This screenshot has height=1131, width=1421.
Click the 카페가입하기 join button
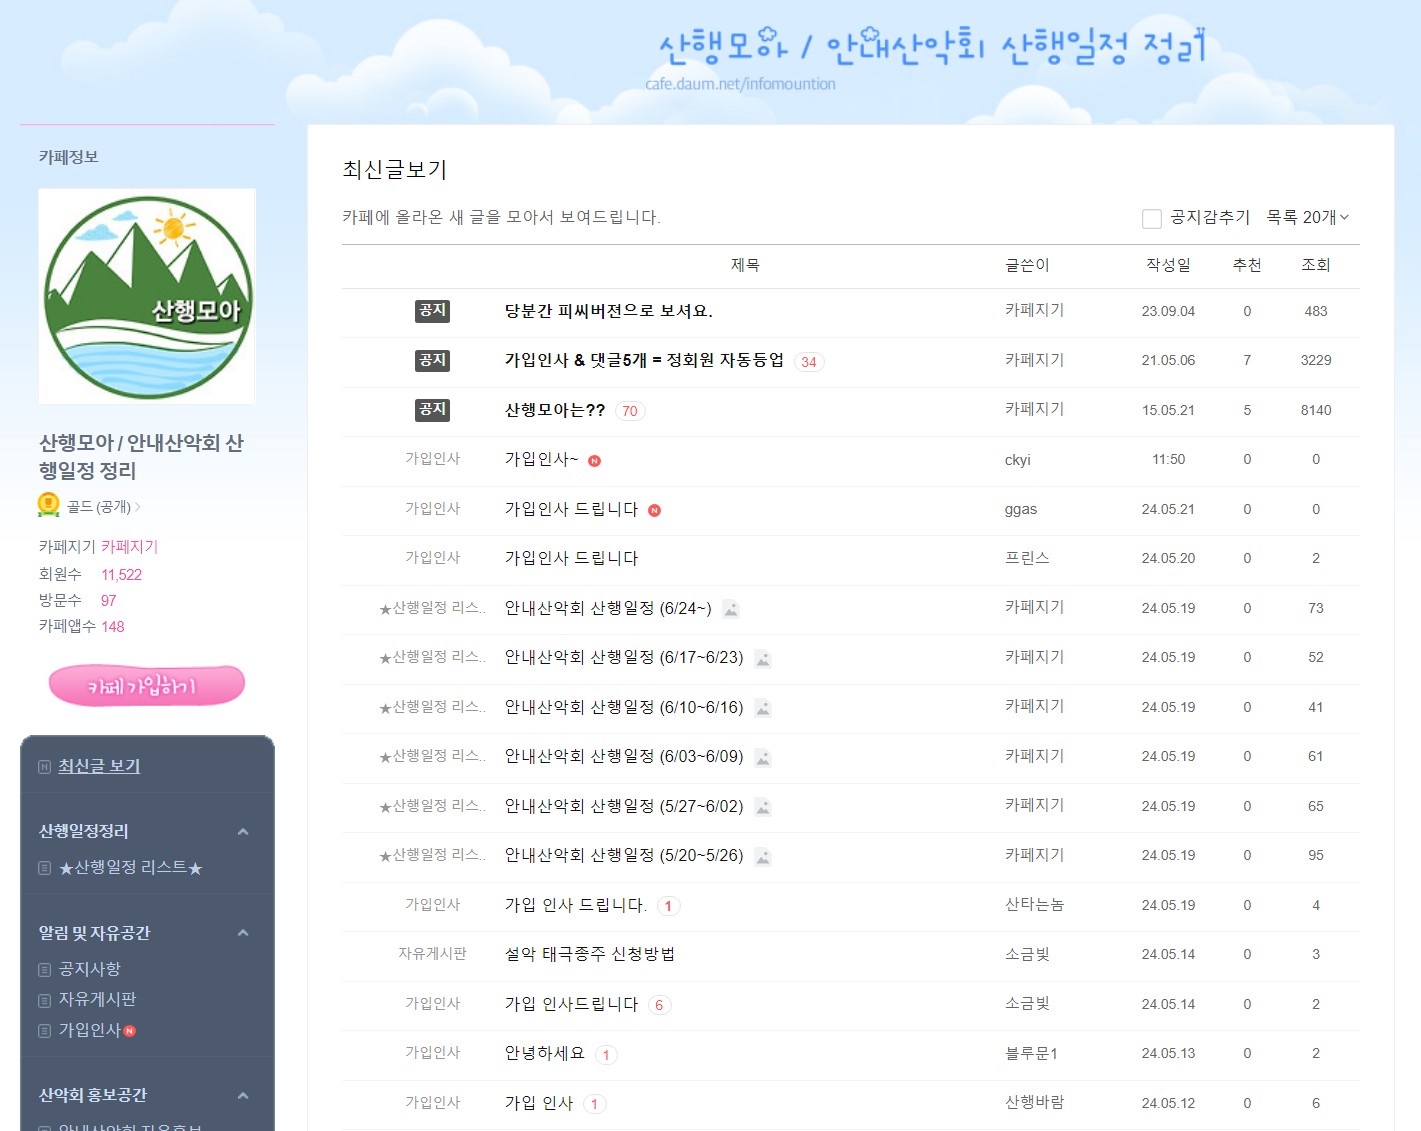(146, 684)
